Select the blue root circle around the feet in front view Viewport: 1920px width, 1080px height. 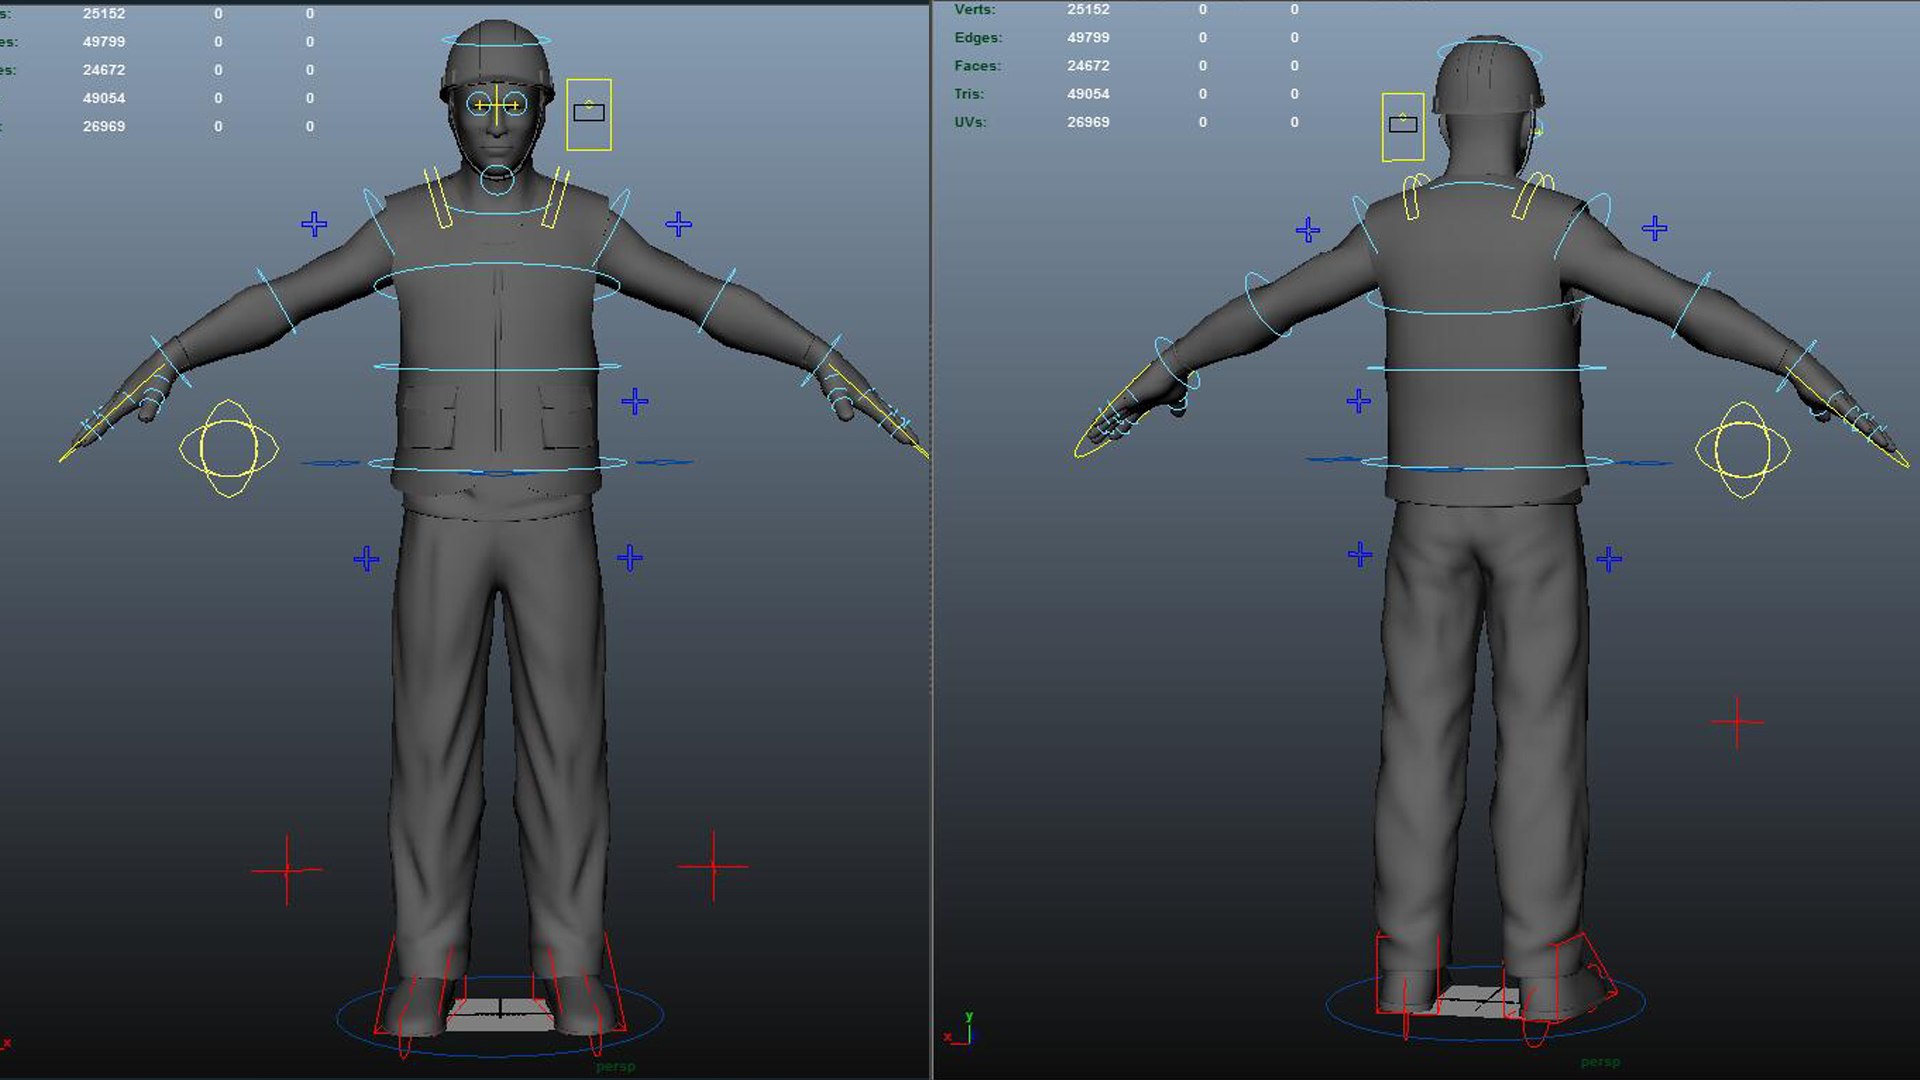500,1018
